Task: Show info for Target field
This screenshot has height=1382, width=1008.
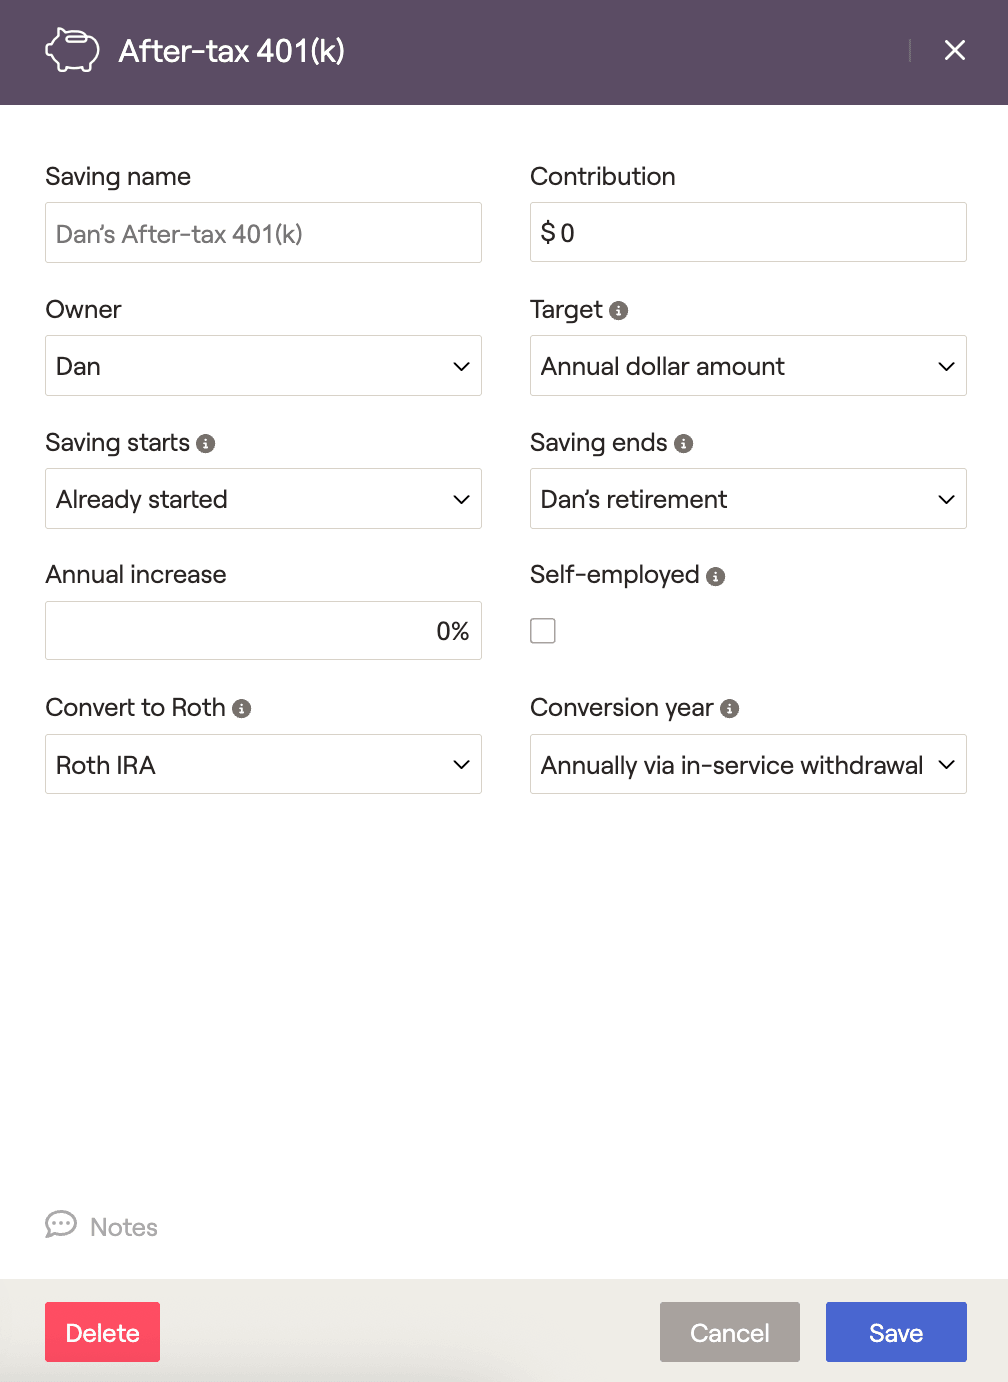Action: 619,311
